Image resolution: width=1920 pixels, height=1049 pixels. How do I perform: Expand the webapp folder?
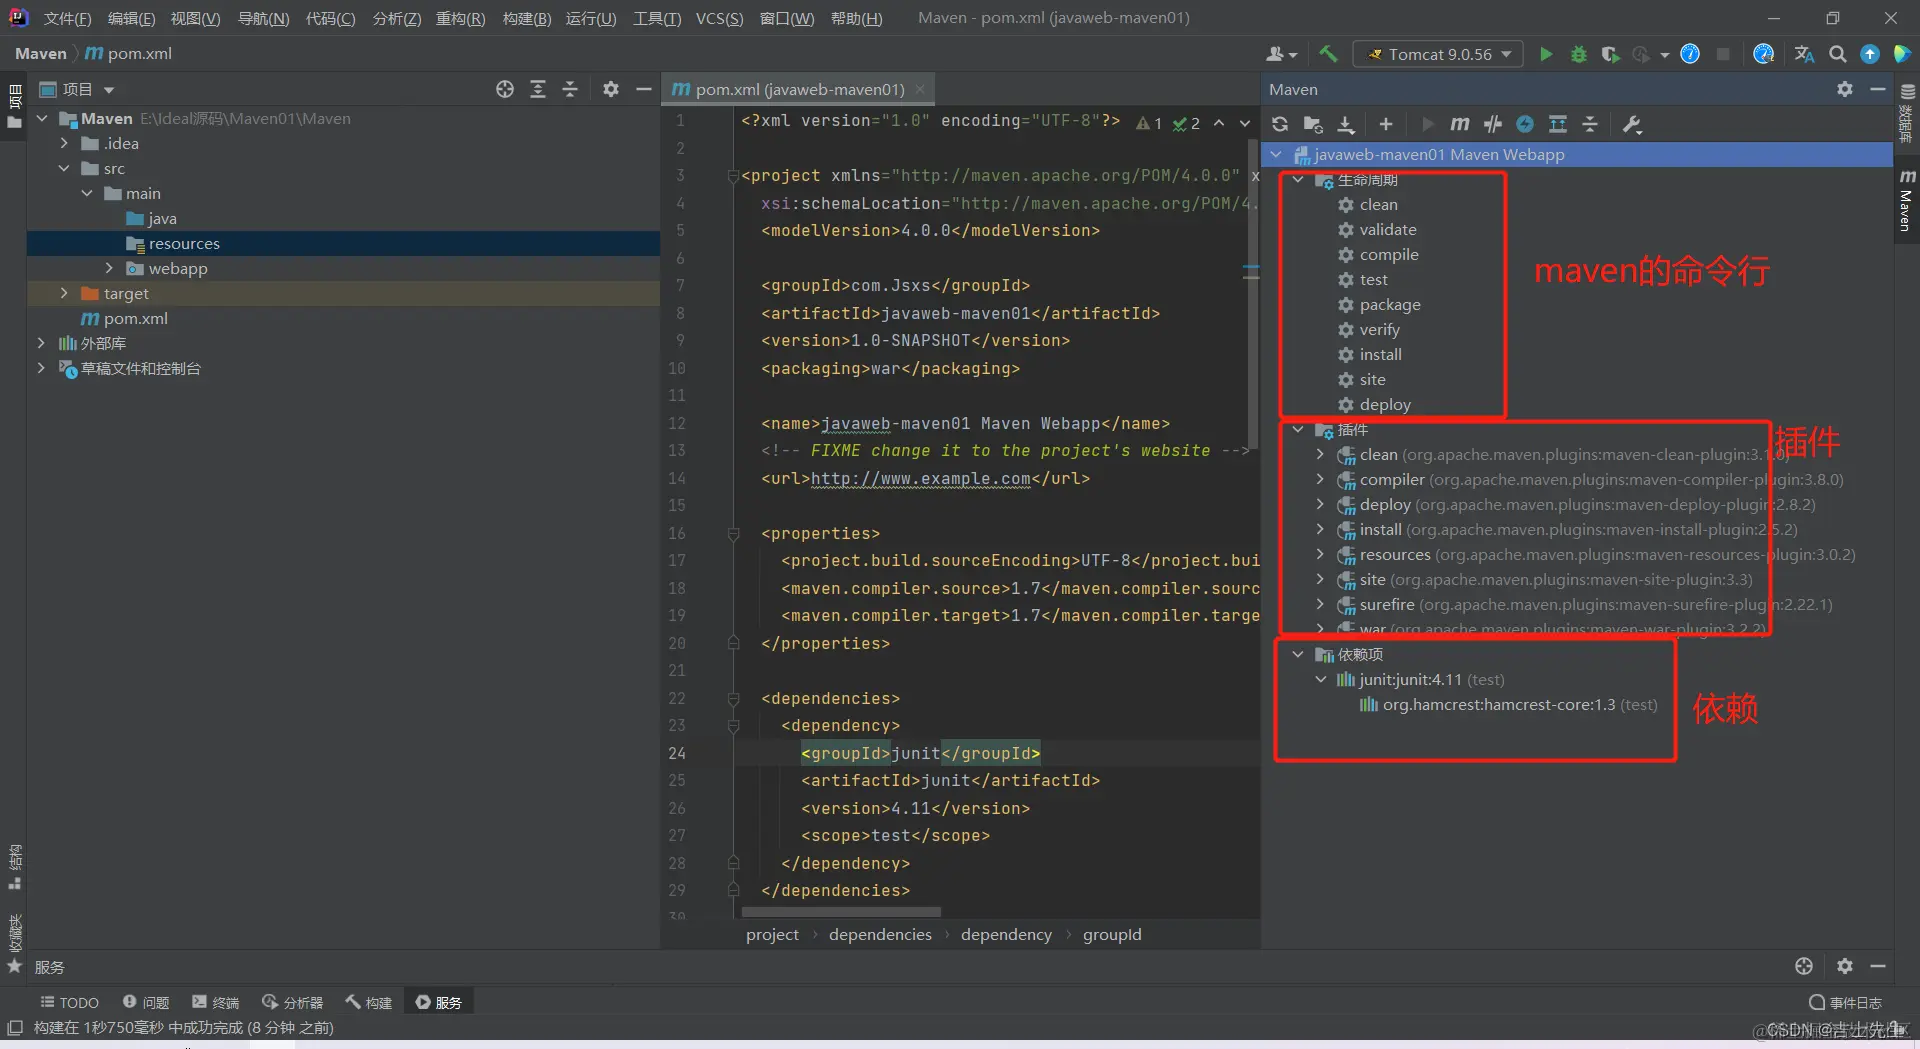click(x=109, y=268)
